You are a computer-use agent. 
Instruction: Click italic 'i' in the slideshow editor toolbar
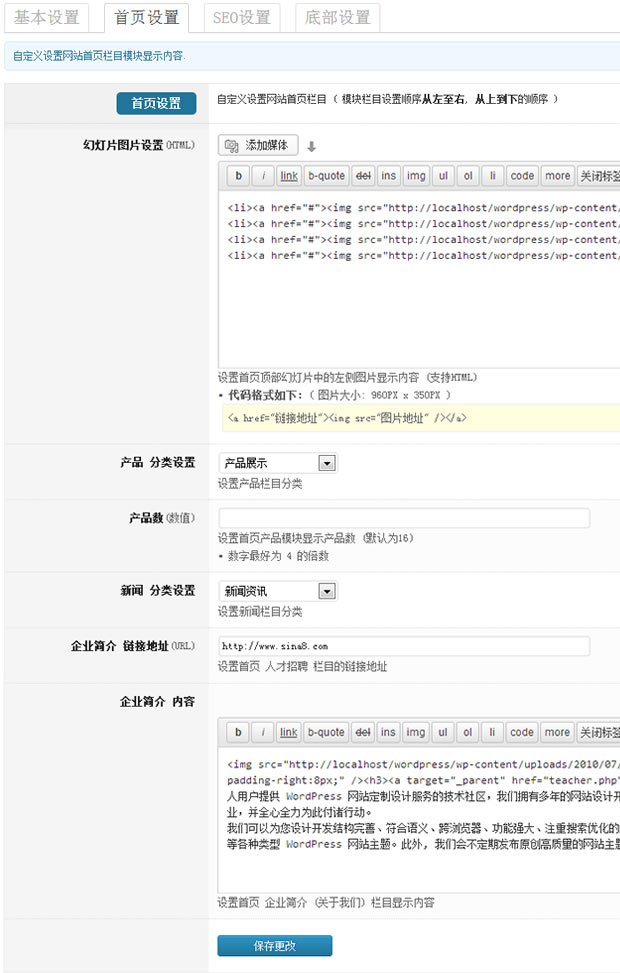point(263,176)
